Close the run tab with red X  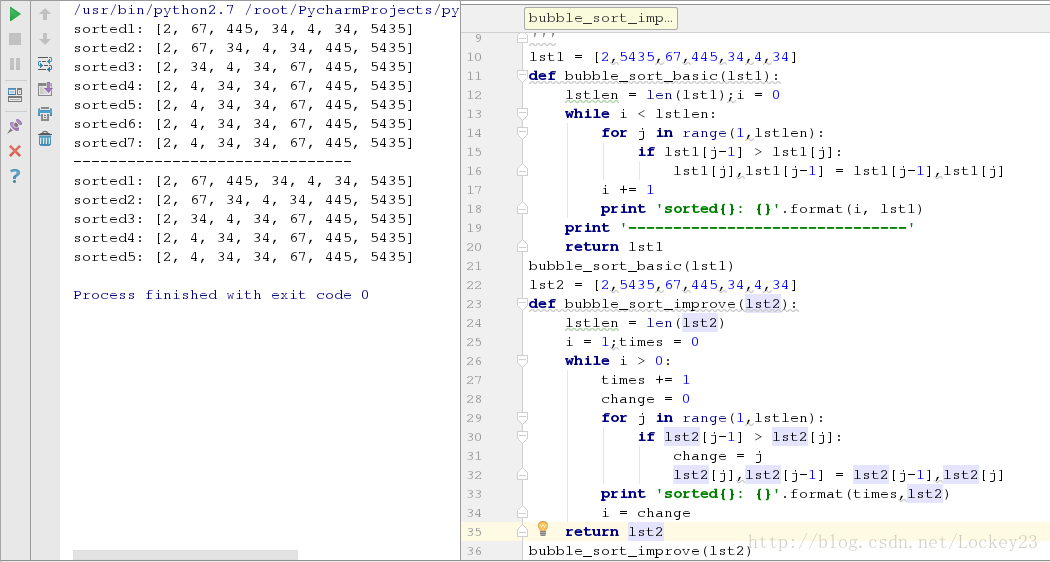pyautogui.click(x=15, y=151)
